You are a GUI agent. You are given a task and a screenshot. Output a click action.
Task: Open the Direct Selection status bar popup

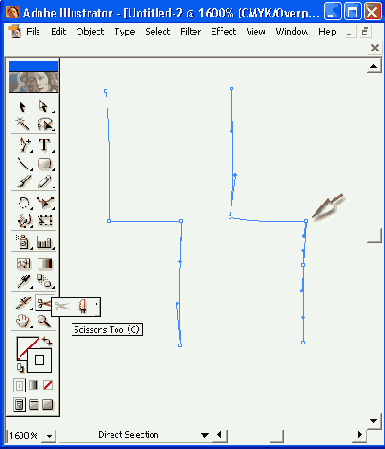point(205,435)
